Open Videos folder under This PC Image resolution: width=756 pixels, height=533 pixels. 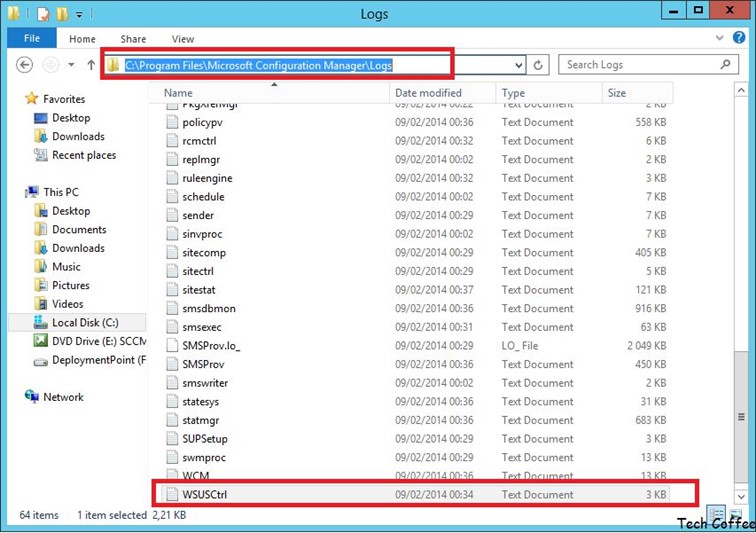tap(68, 304)
